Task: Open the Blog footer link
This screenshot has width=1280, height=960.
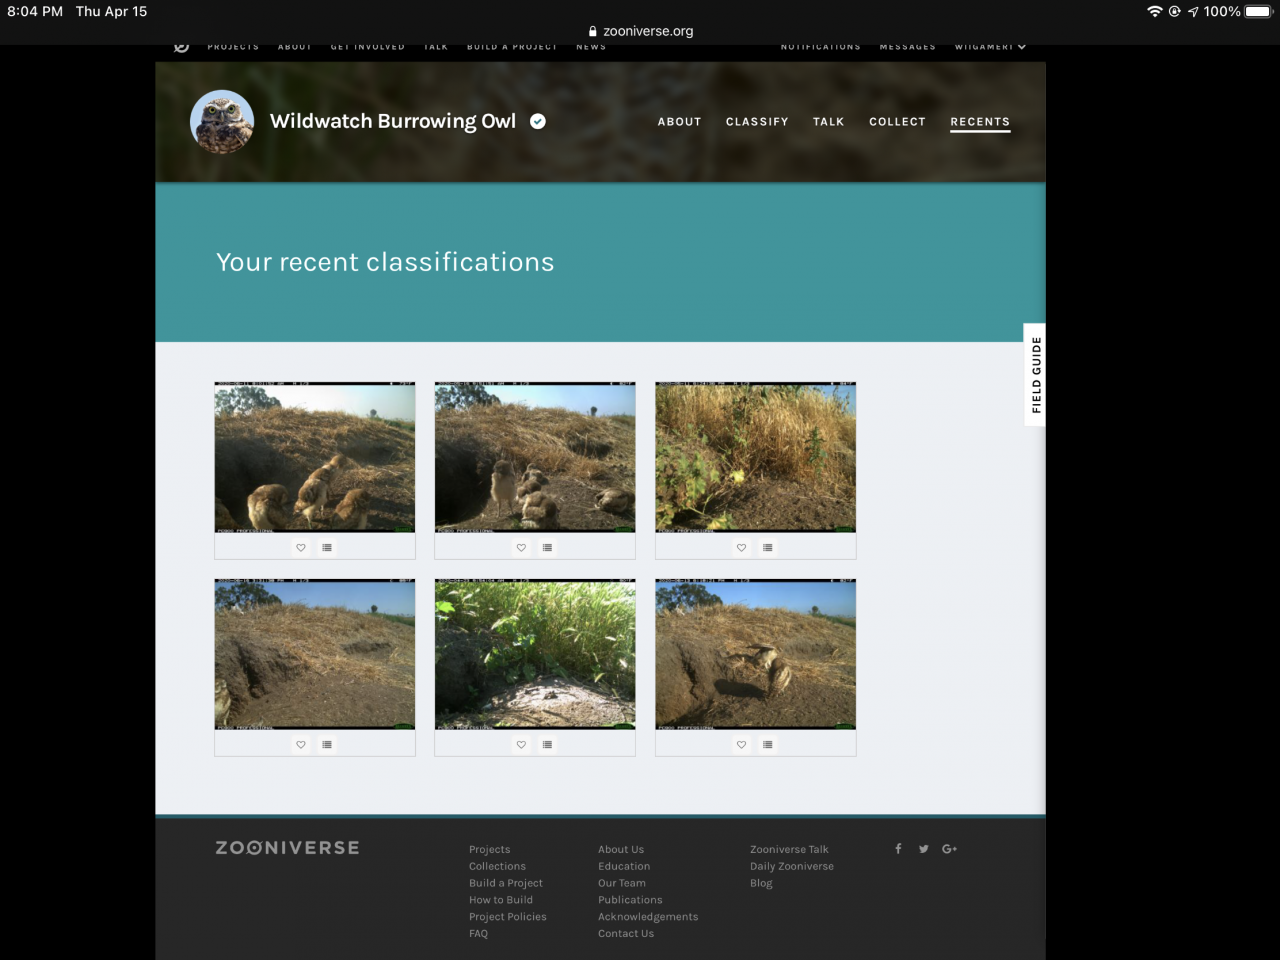Action: [x=761, y=883]
